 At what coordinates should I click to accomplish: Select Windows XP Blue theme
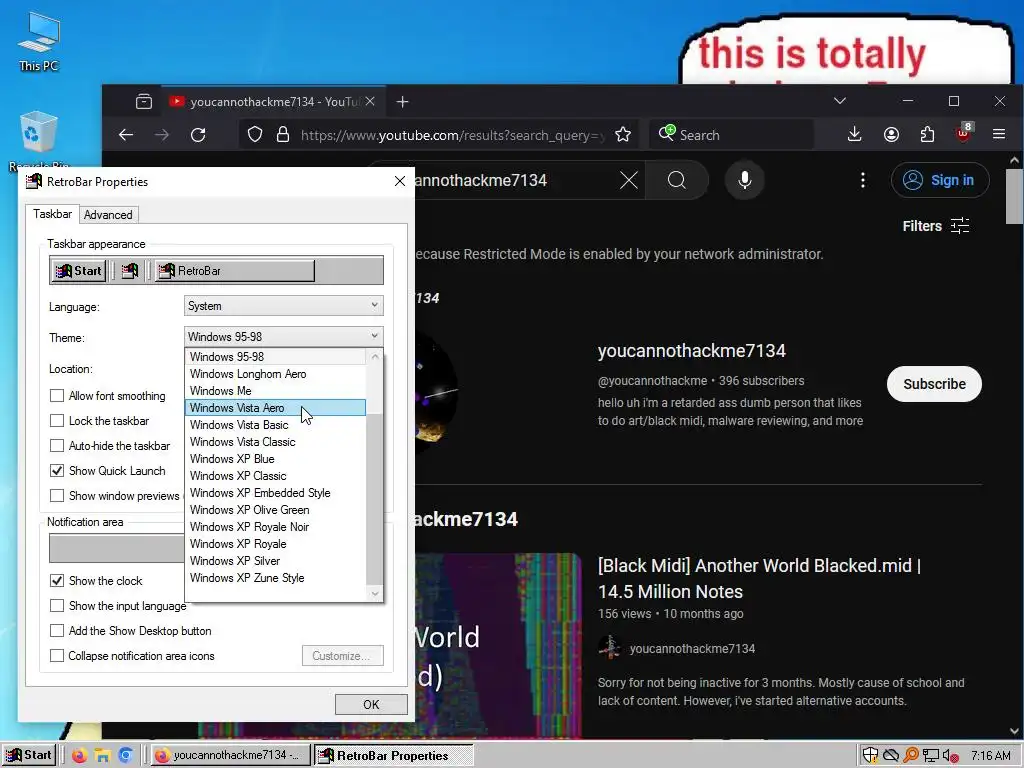point(276,458)
